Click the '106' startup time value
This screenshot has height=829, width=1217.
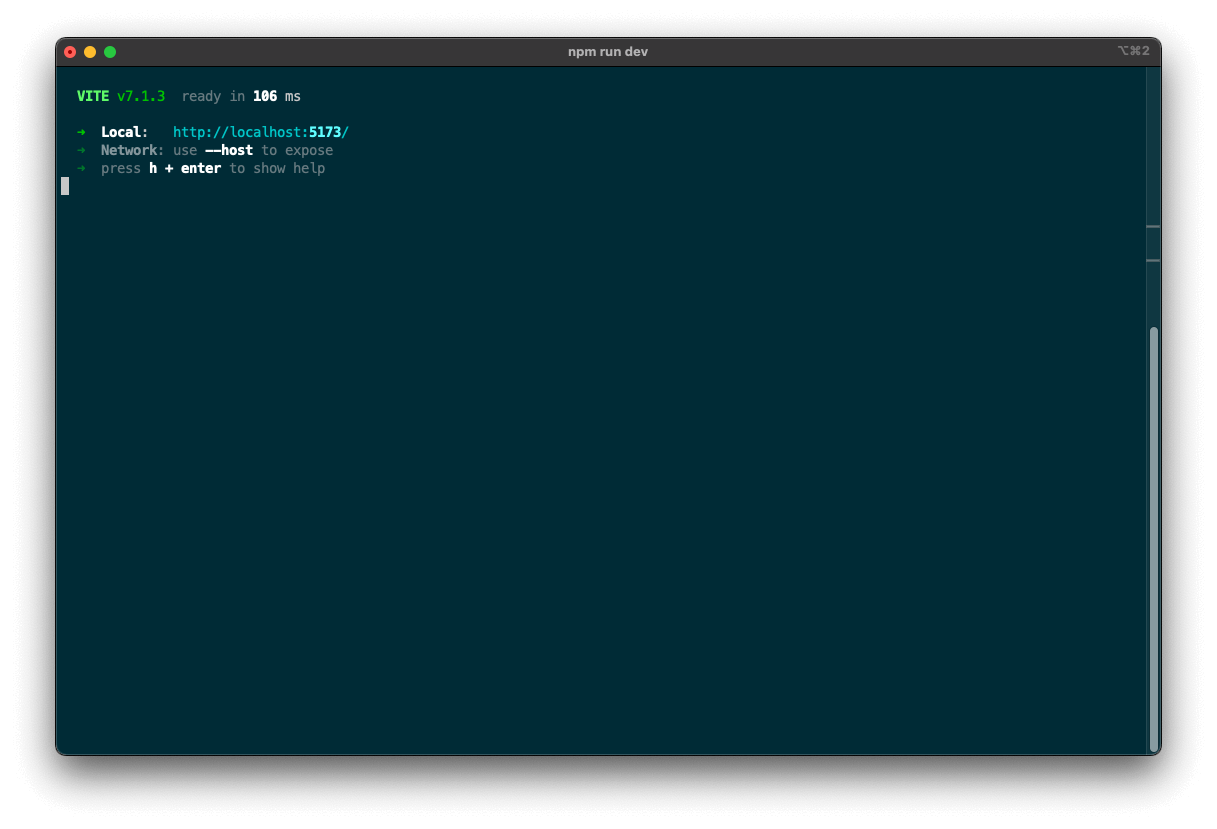coord(265,96)
